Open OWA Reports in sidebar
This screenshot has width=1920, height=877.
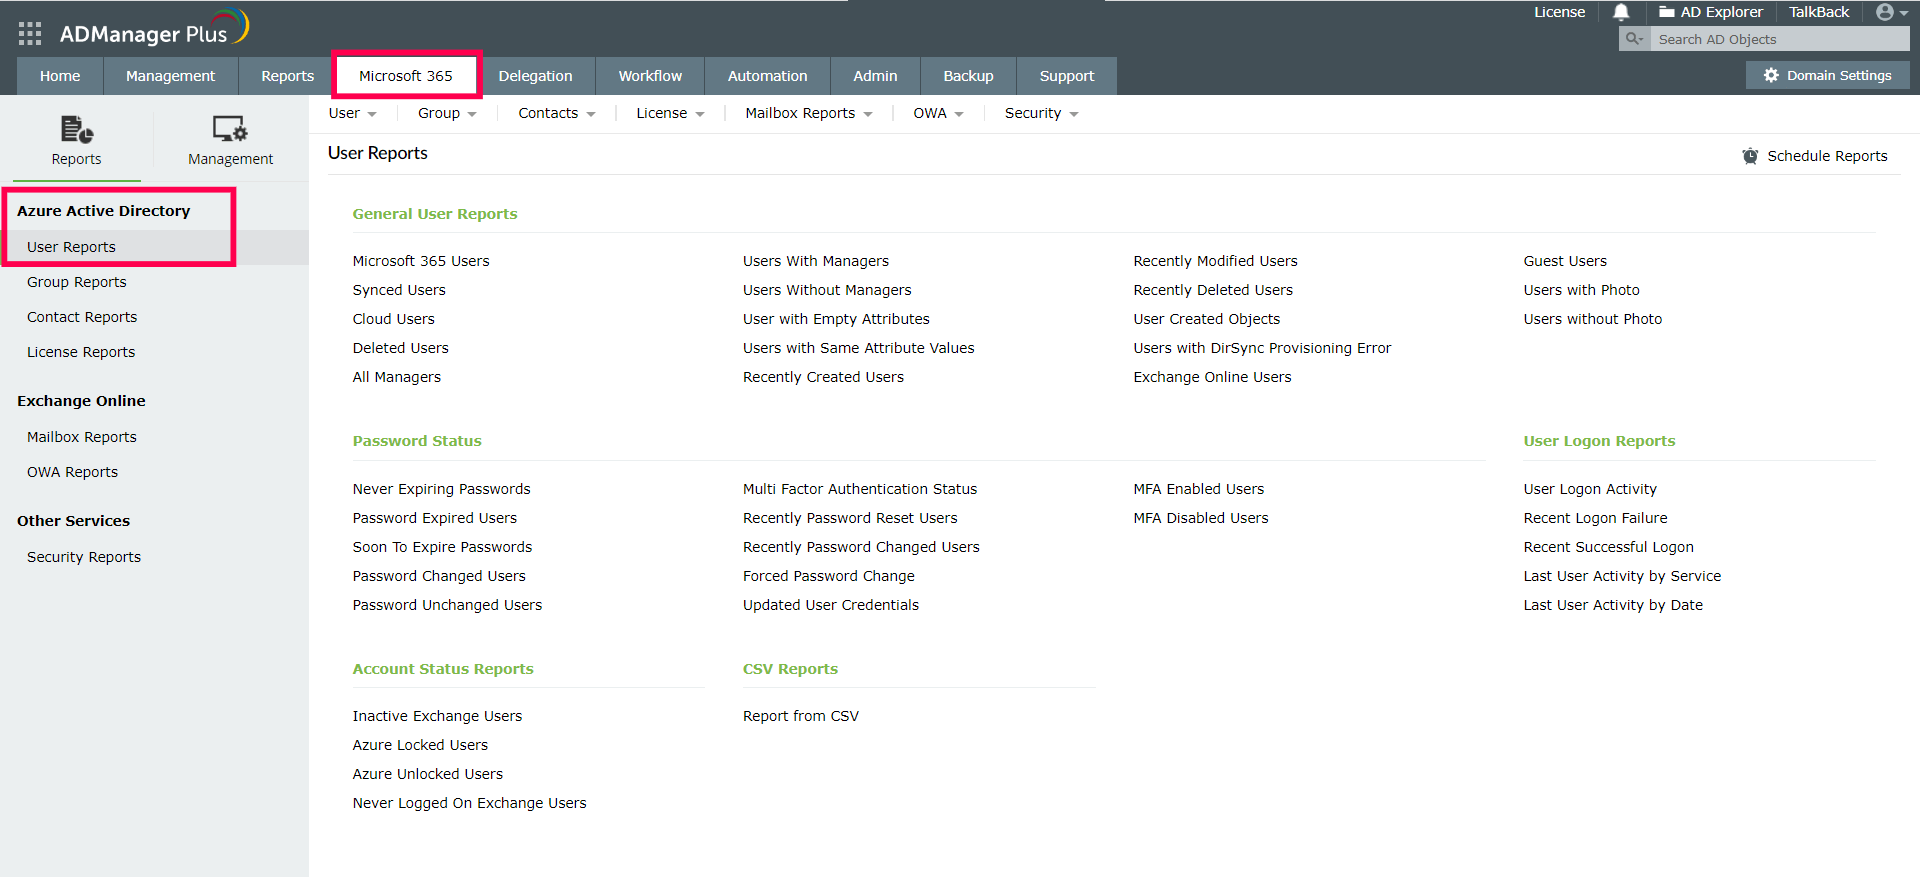pyautogui.click(x=72, y=472)
